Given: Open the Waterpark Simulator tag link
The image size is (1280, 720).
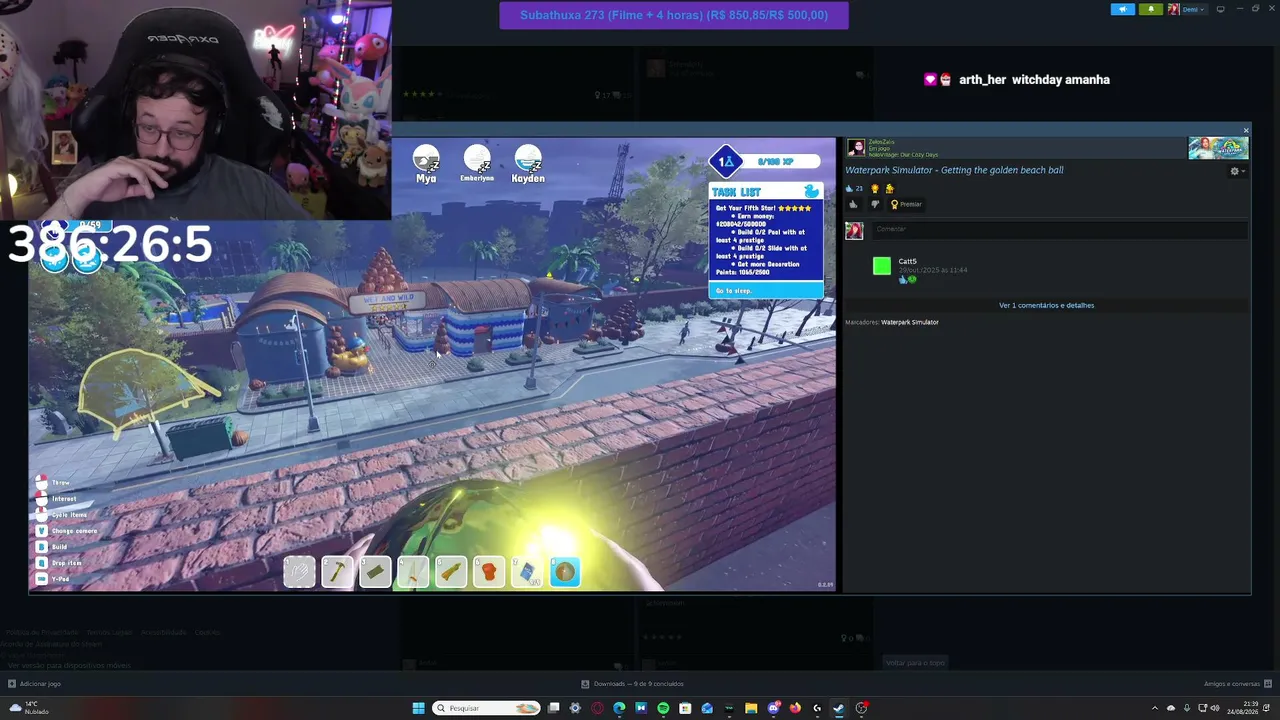Looking at the screenshot, I should point(910,322).
